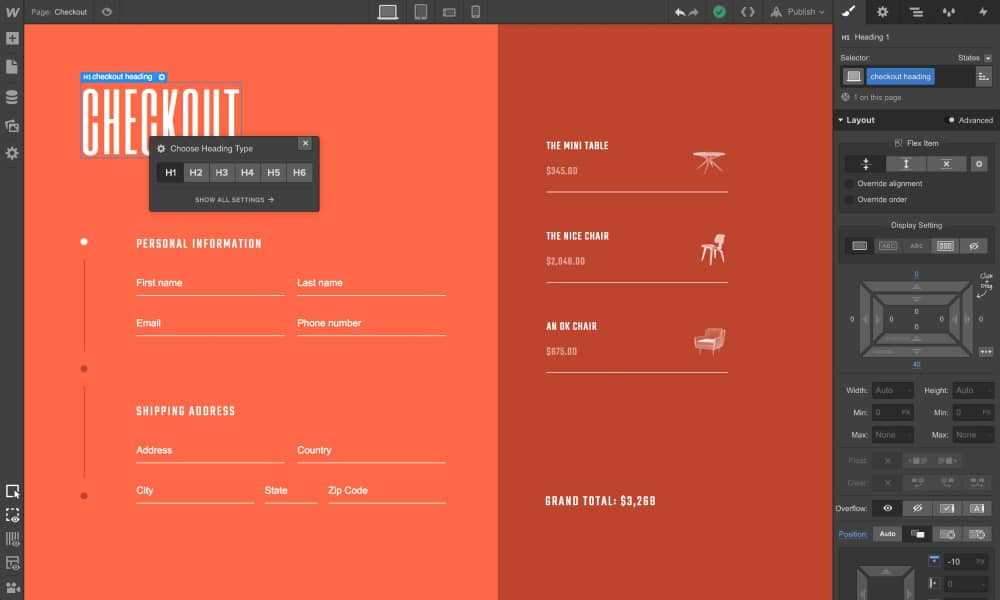Switch to the Navigator tab
The height and width of the screenshot is (600, 1000).
pos(915,12)
